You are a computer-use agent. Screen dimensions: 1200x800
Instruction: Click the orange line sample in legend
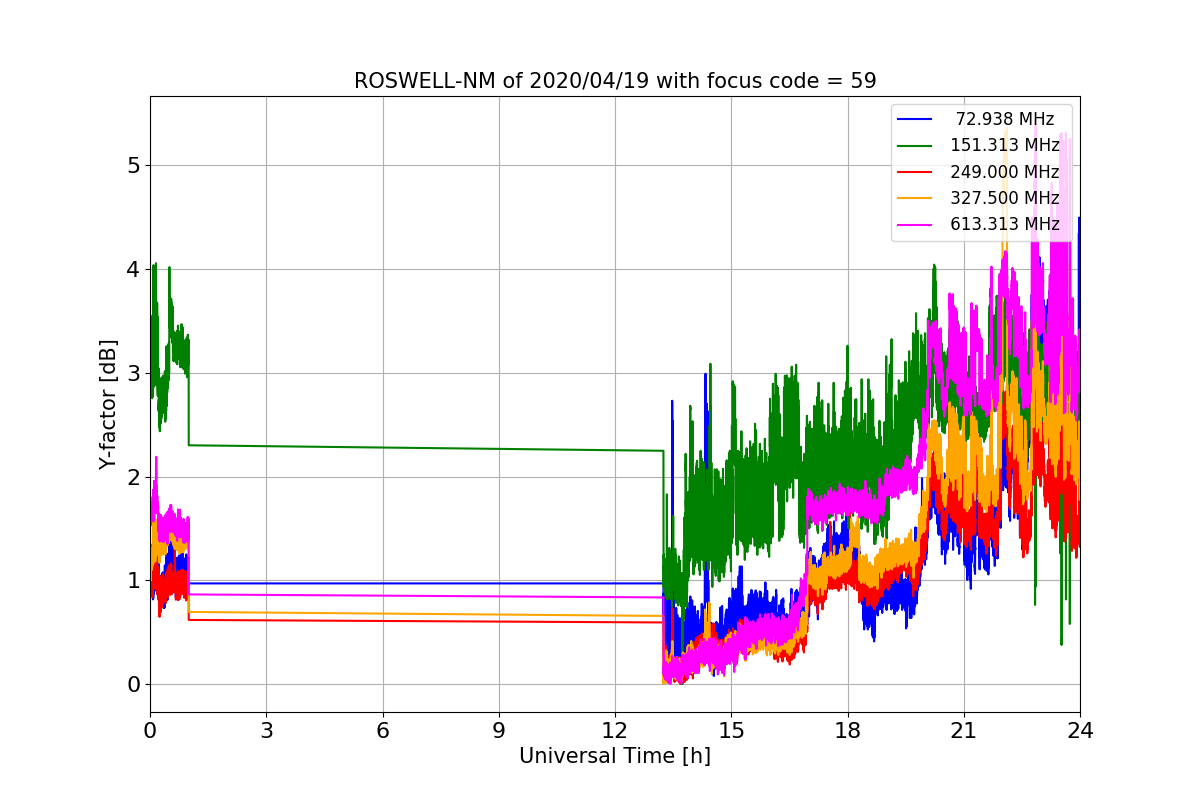(916, 199)
